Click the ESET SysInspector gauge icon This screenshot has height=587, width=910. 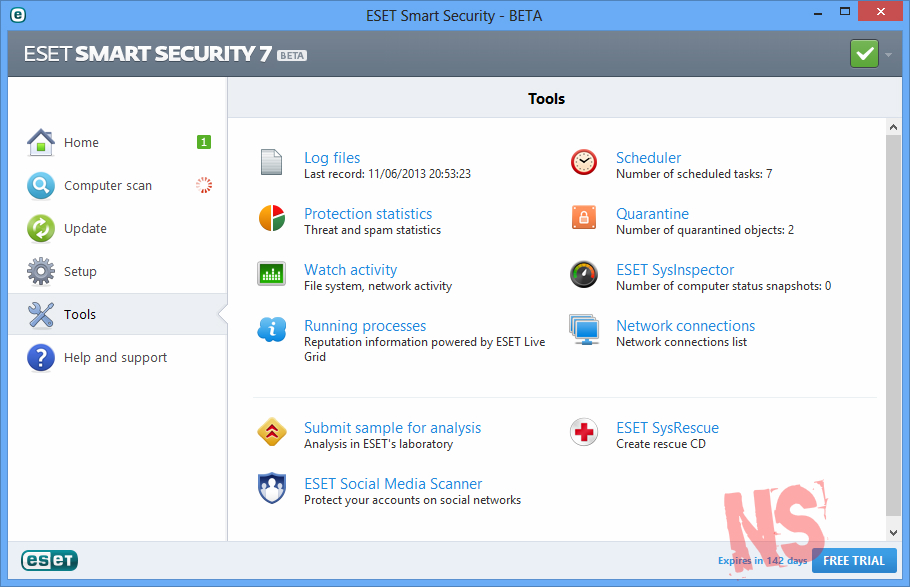click(584, 274)
